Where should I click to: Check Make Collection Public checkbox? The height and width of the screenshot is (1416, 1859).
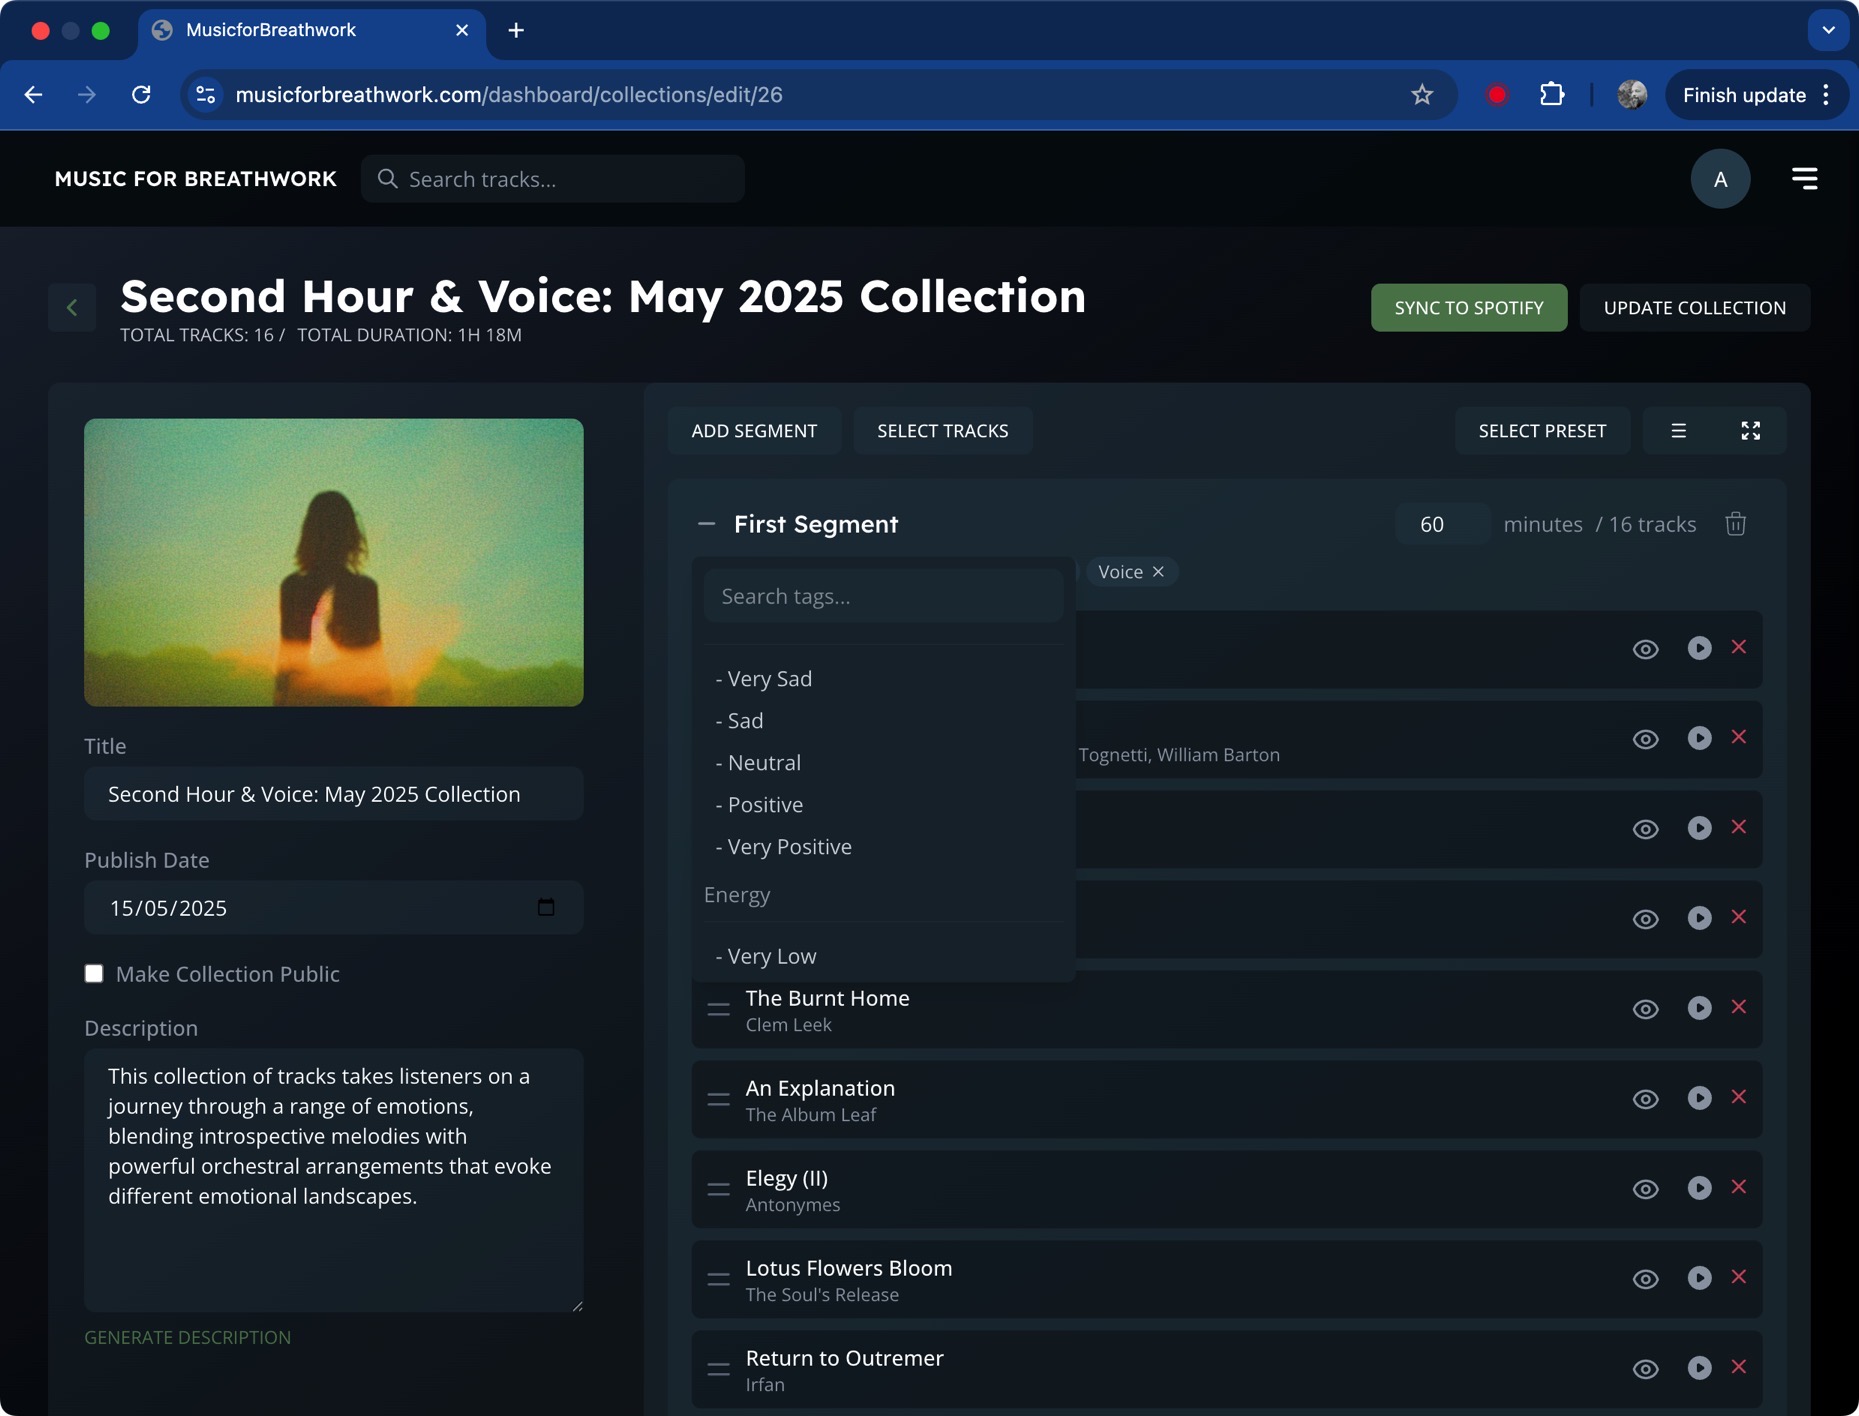click(94, 973)
